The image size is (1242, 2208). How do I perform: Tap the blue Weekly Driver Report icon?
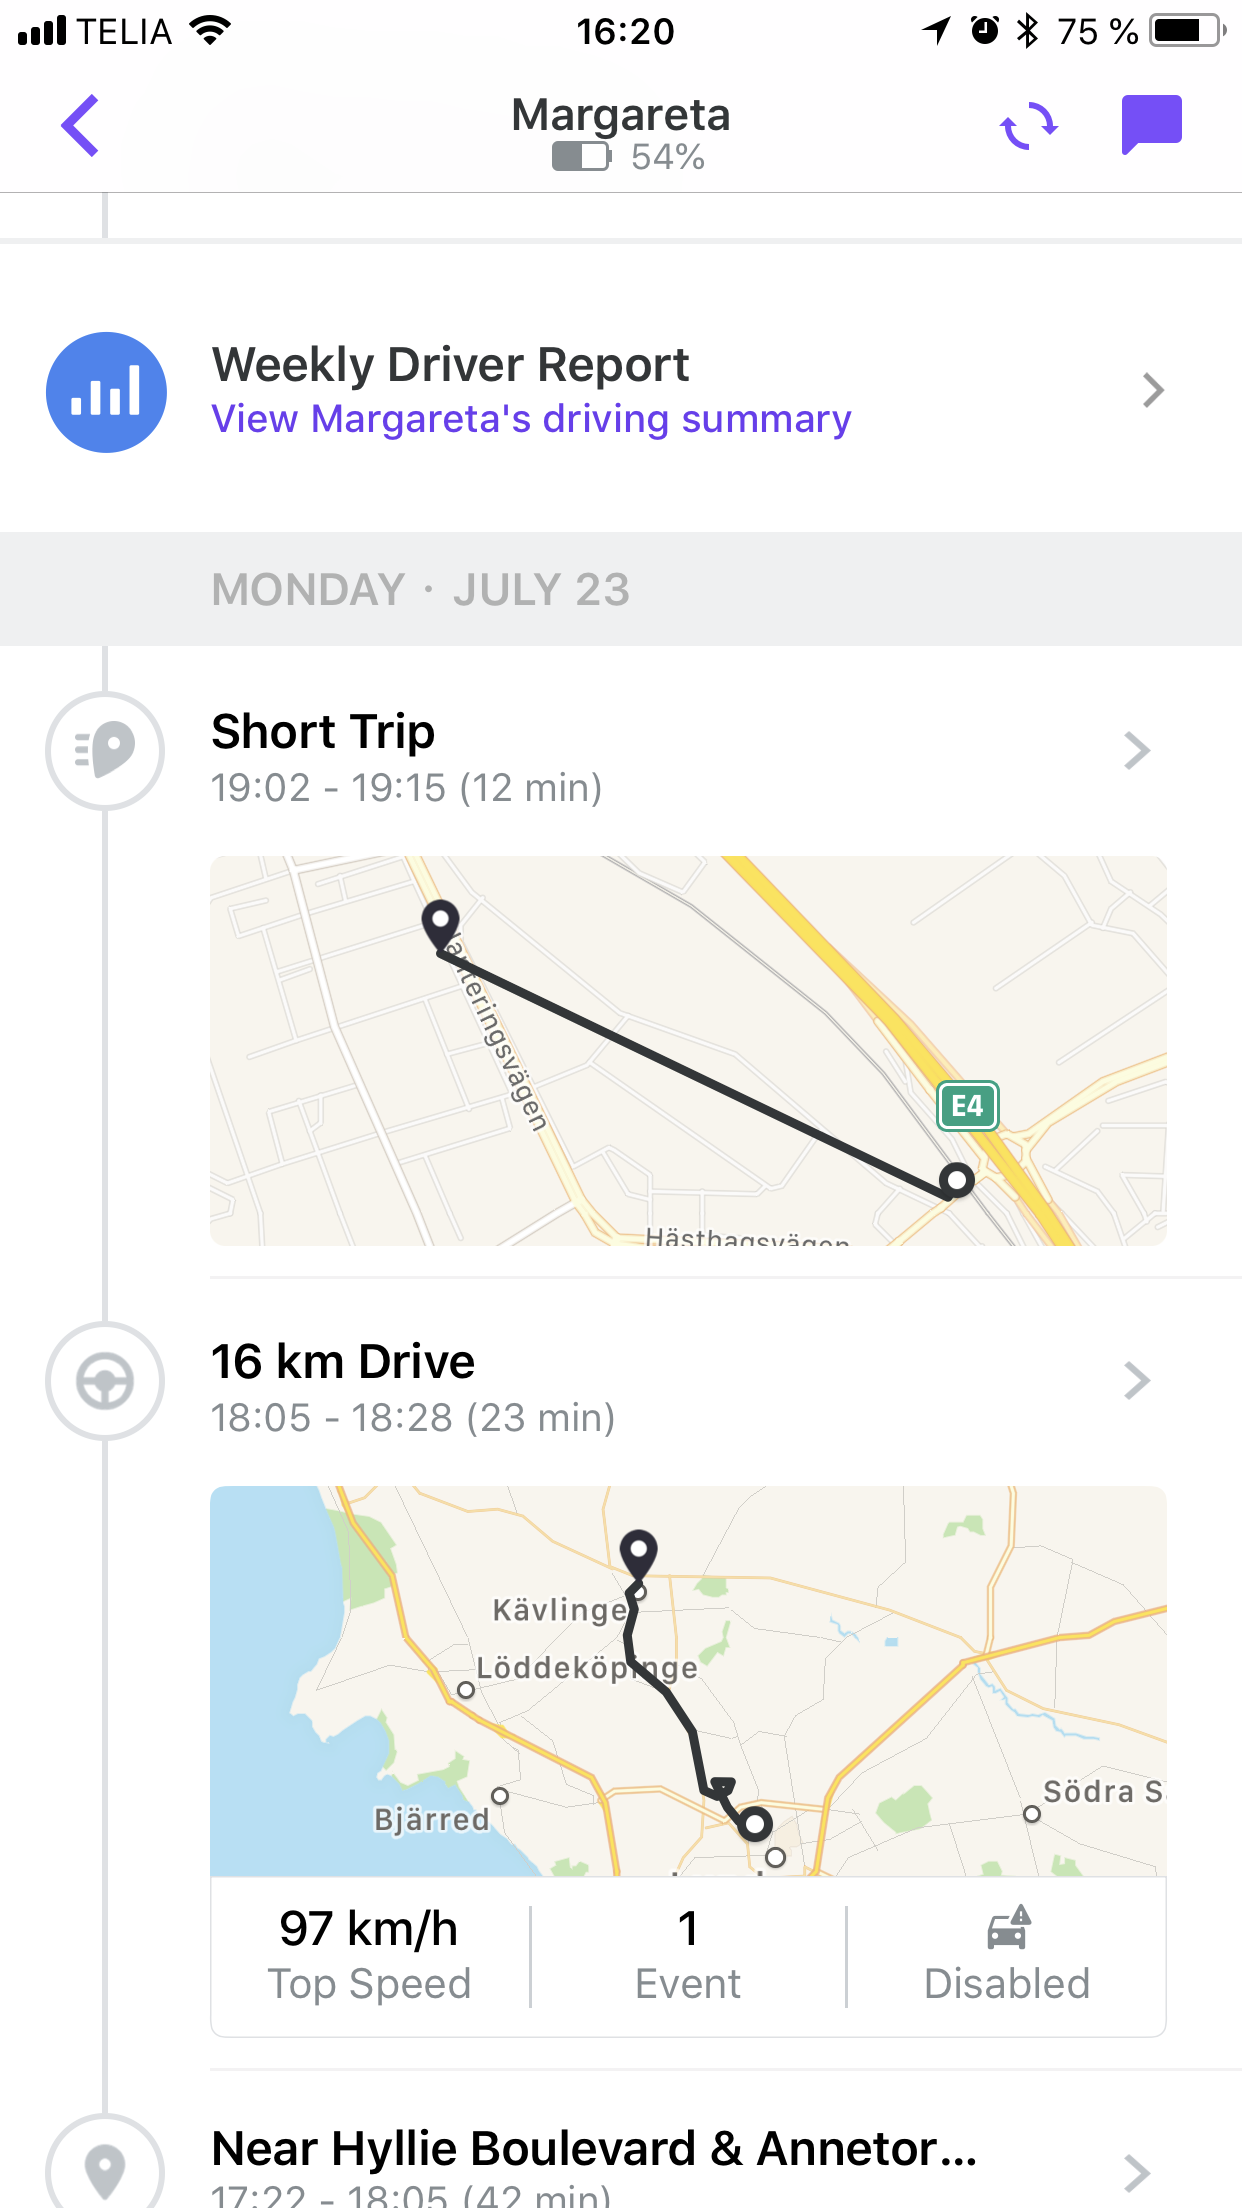[x=106, y=392]
